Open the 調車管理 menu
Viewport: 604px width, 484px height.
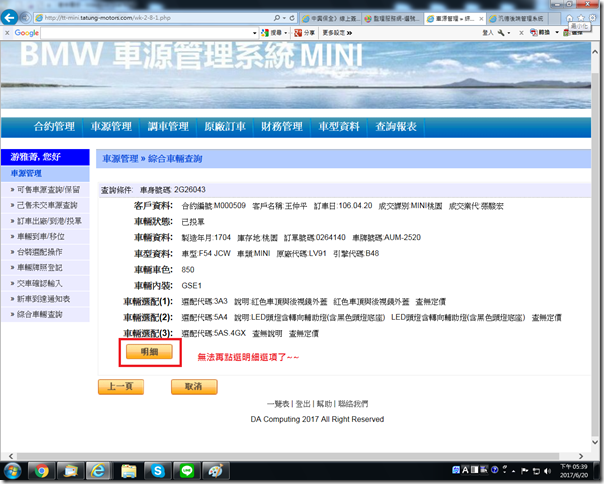coord(168,127)
